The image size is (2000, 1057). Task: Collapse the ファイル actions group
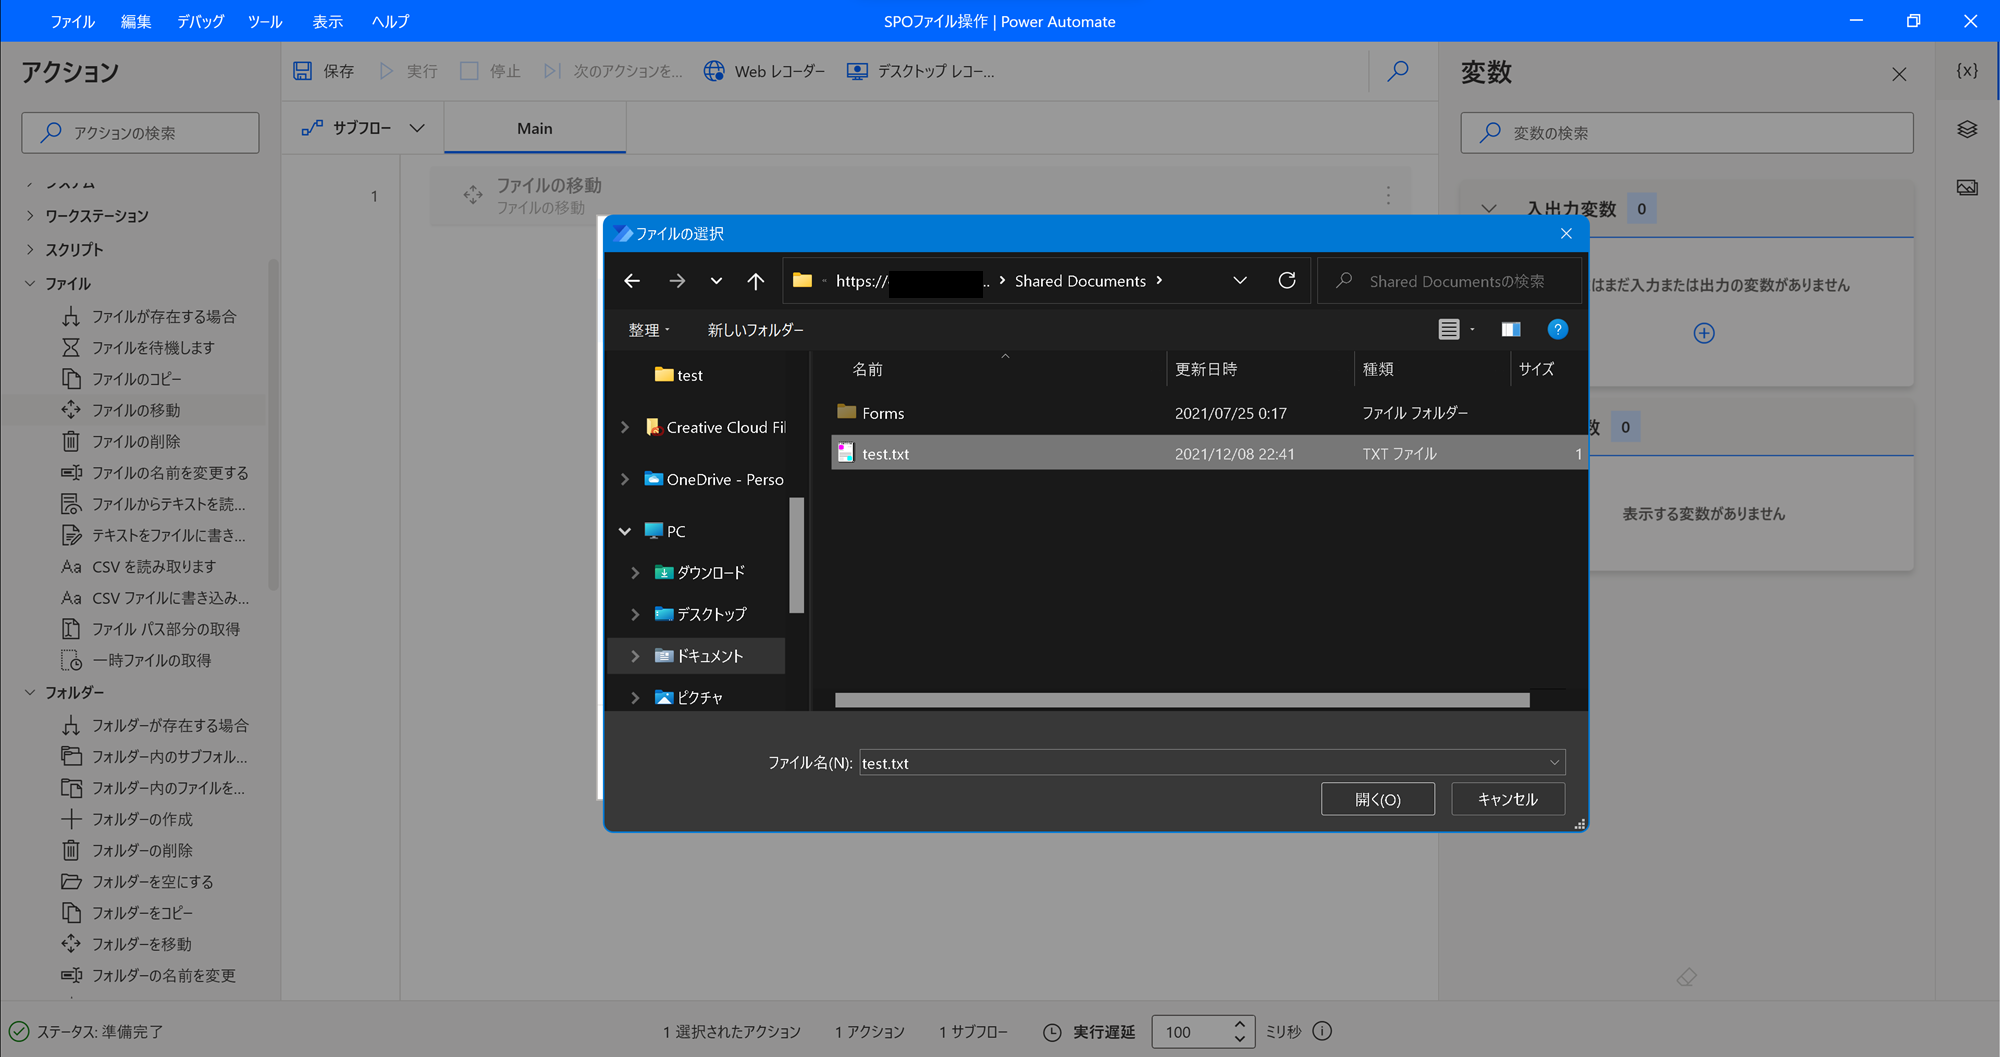30,283
